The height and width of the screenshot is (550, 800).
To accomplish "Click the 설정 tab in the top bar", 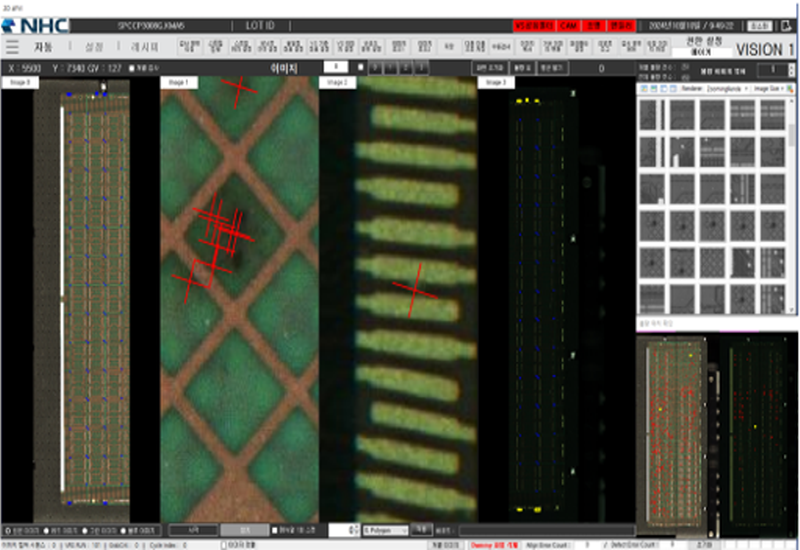I will point(94,46).
